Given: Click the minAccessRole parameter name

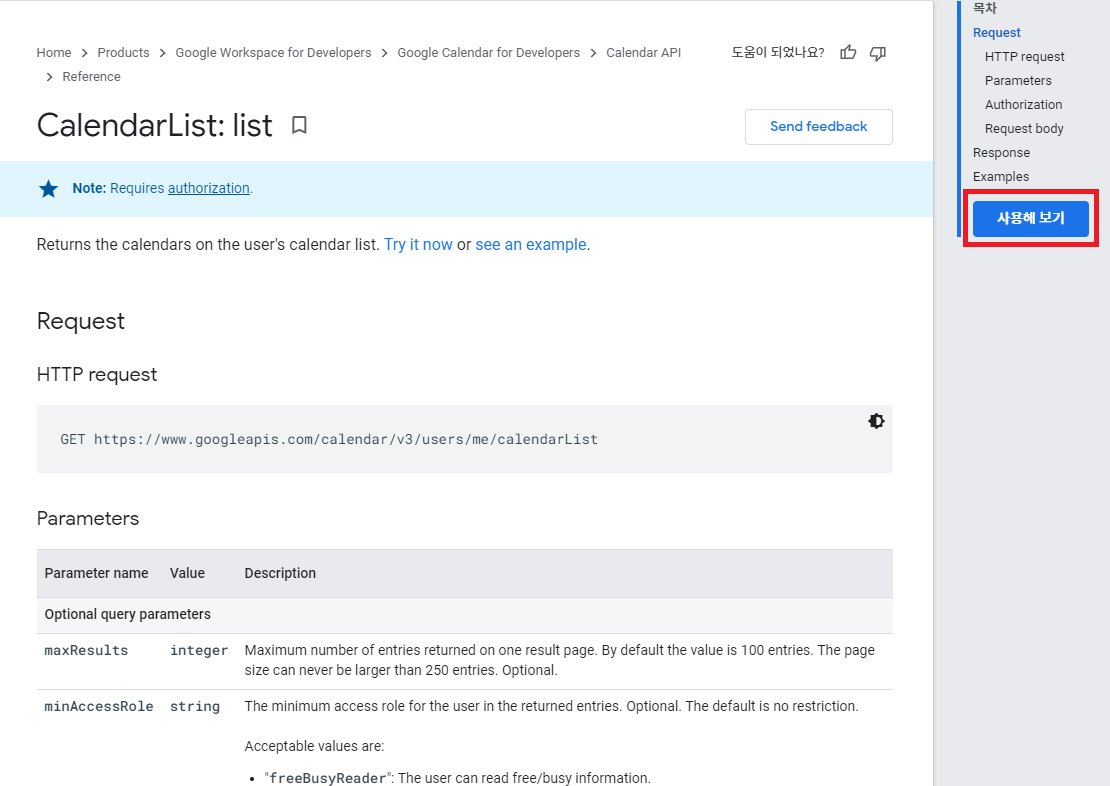Looking at the screenshot, I should 99,706.
